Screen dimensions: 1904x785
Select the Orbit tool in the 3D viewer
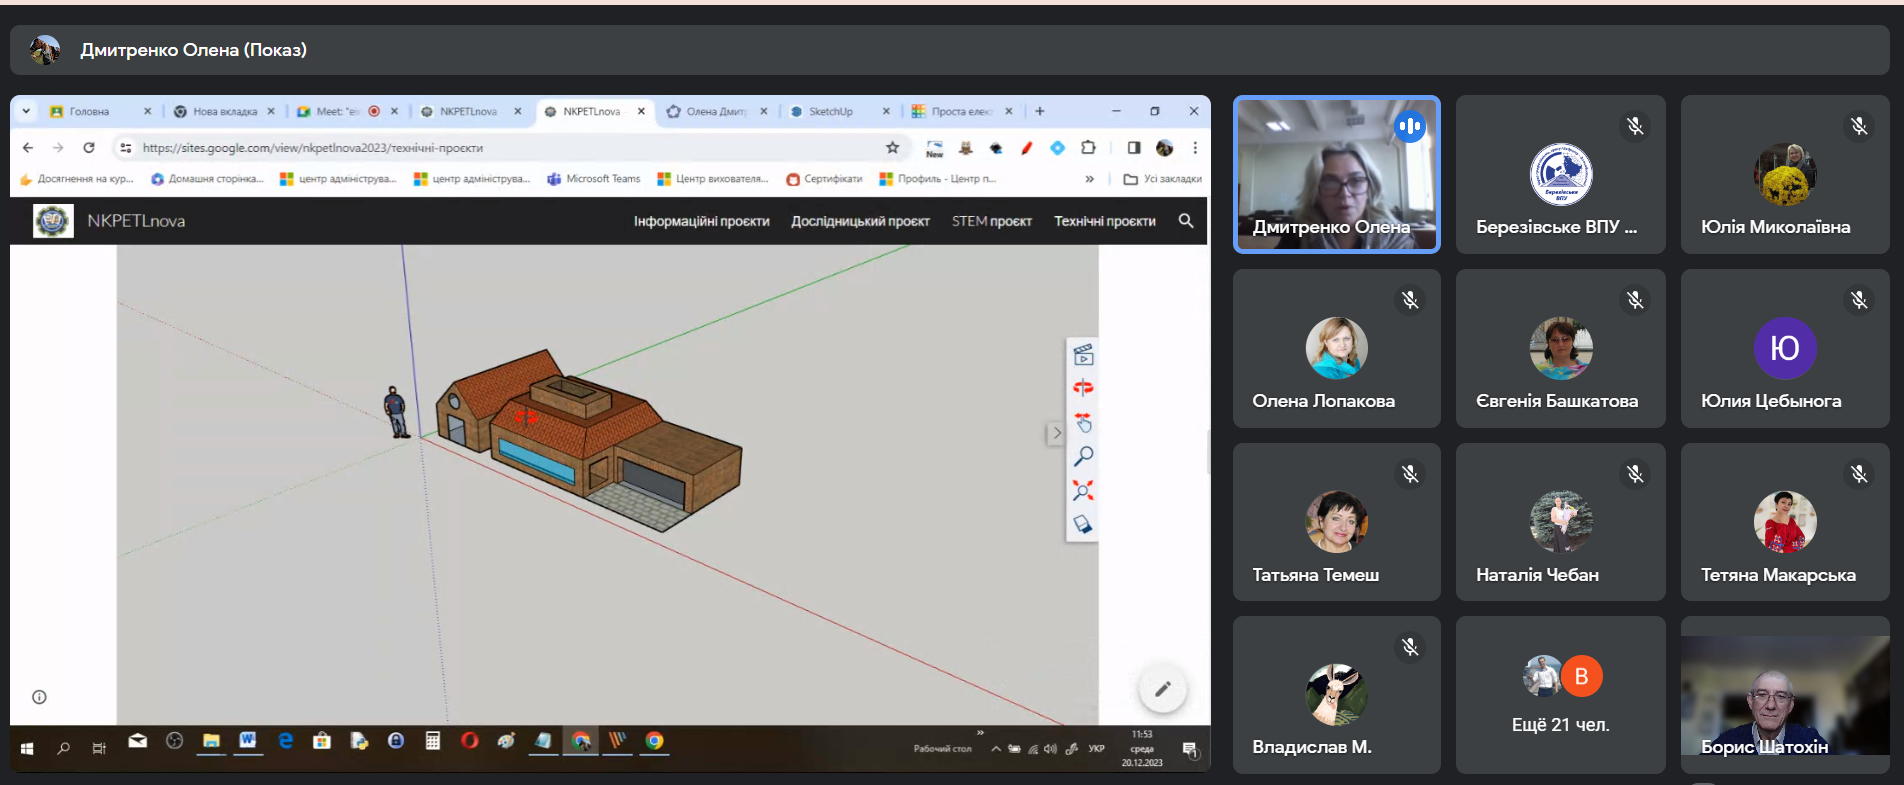(x=1083, y=388)
